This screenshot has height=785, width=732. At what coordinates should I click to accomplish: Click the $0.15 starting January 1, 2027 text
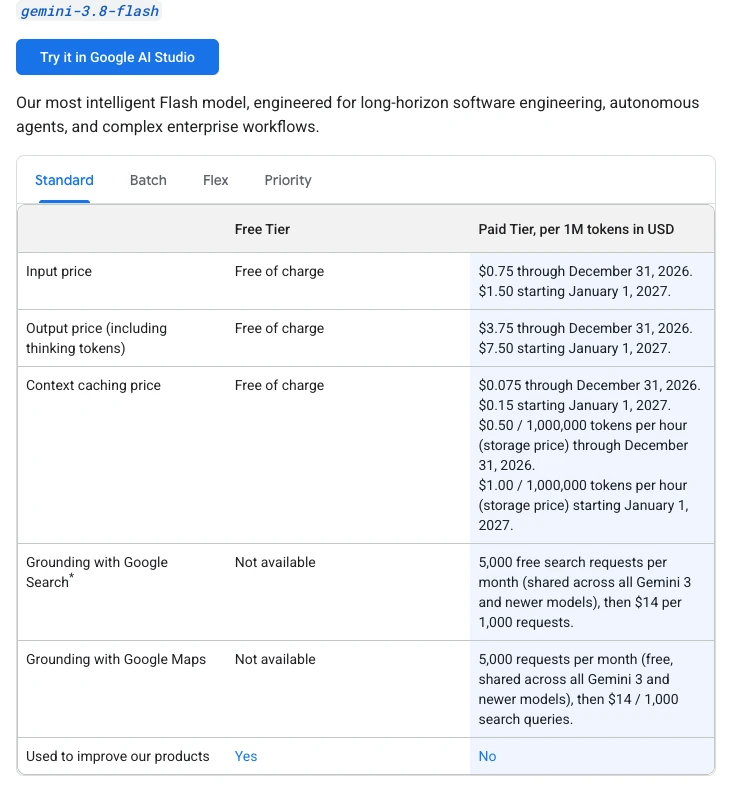point(574,406)
